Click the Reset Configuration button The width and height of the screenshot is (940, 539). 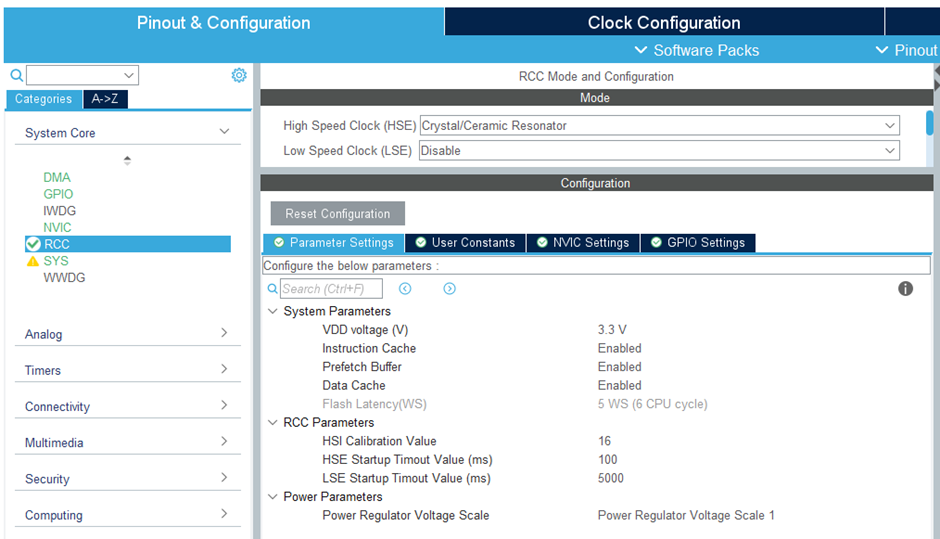point(338,213)
